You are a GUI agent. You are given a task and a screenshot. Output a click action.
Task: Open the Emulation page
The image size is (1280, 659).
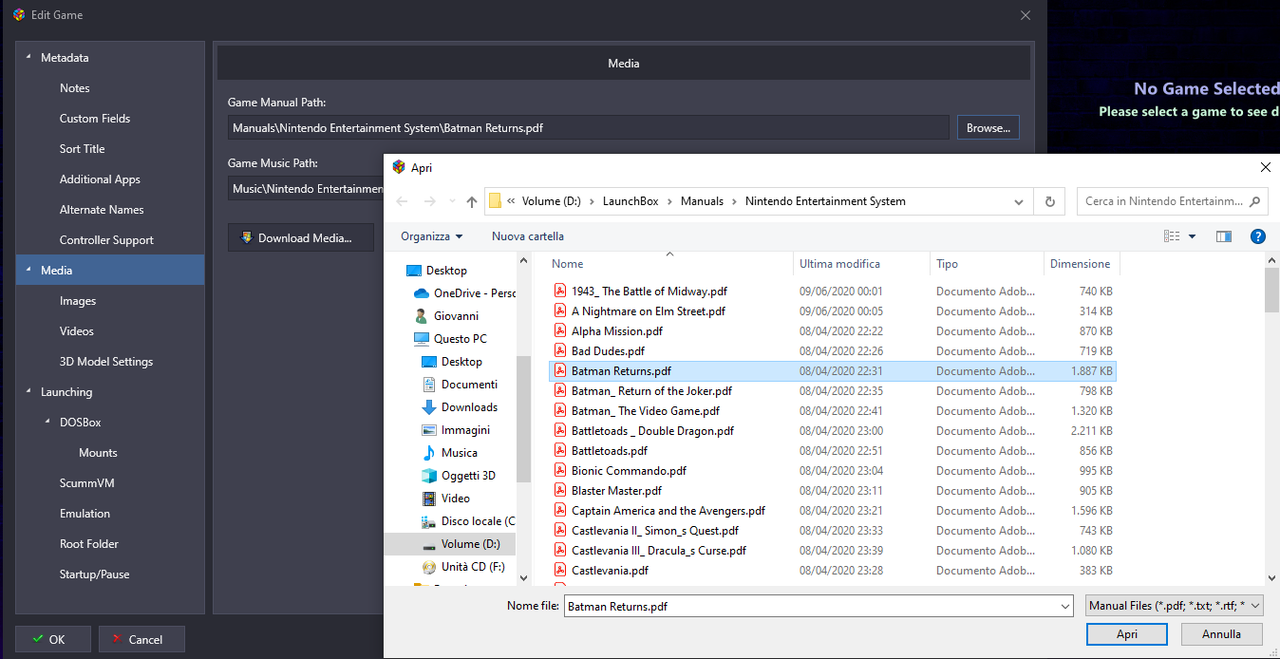pos(85,513)
